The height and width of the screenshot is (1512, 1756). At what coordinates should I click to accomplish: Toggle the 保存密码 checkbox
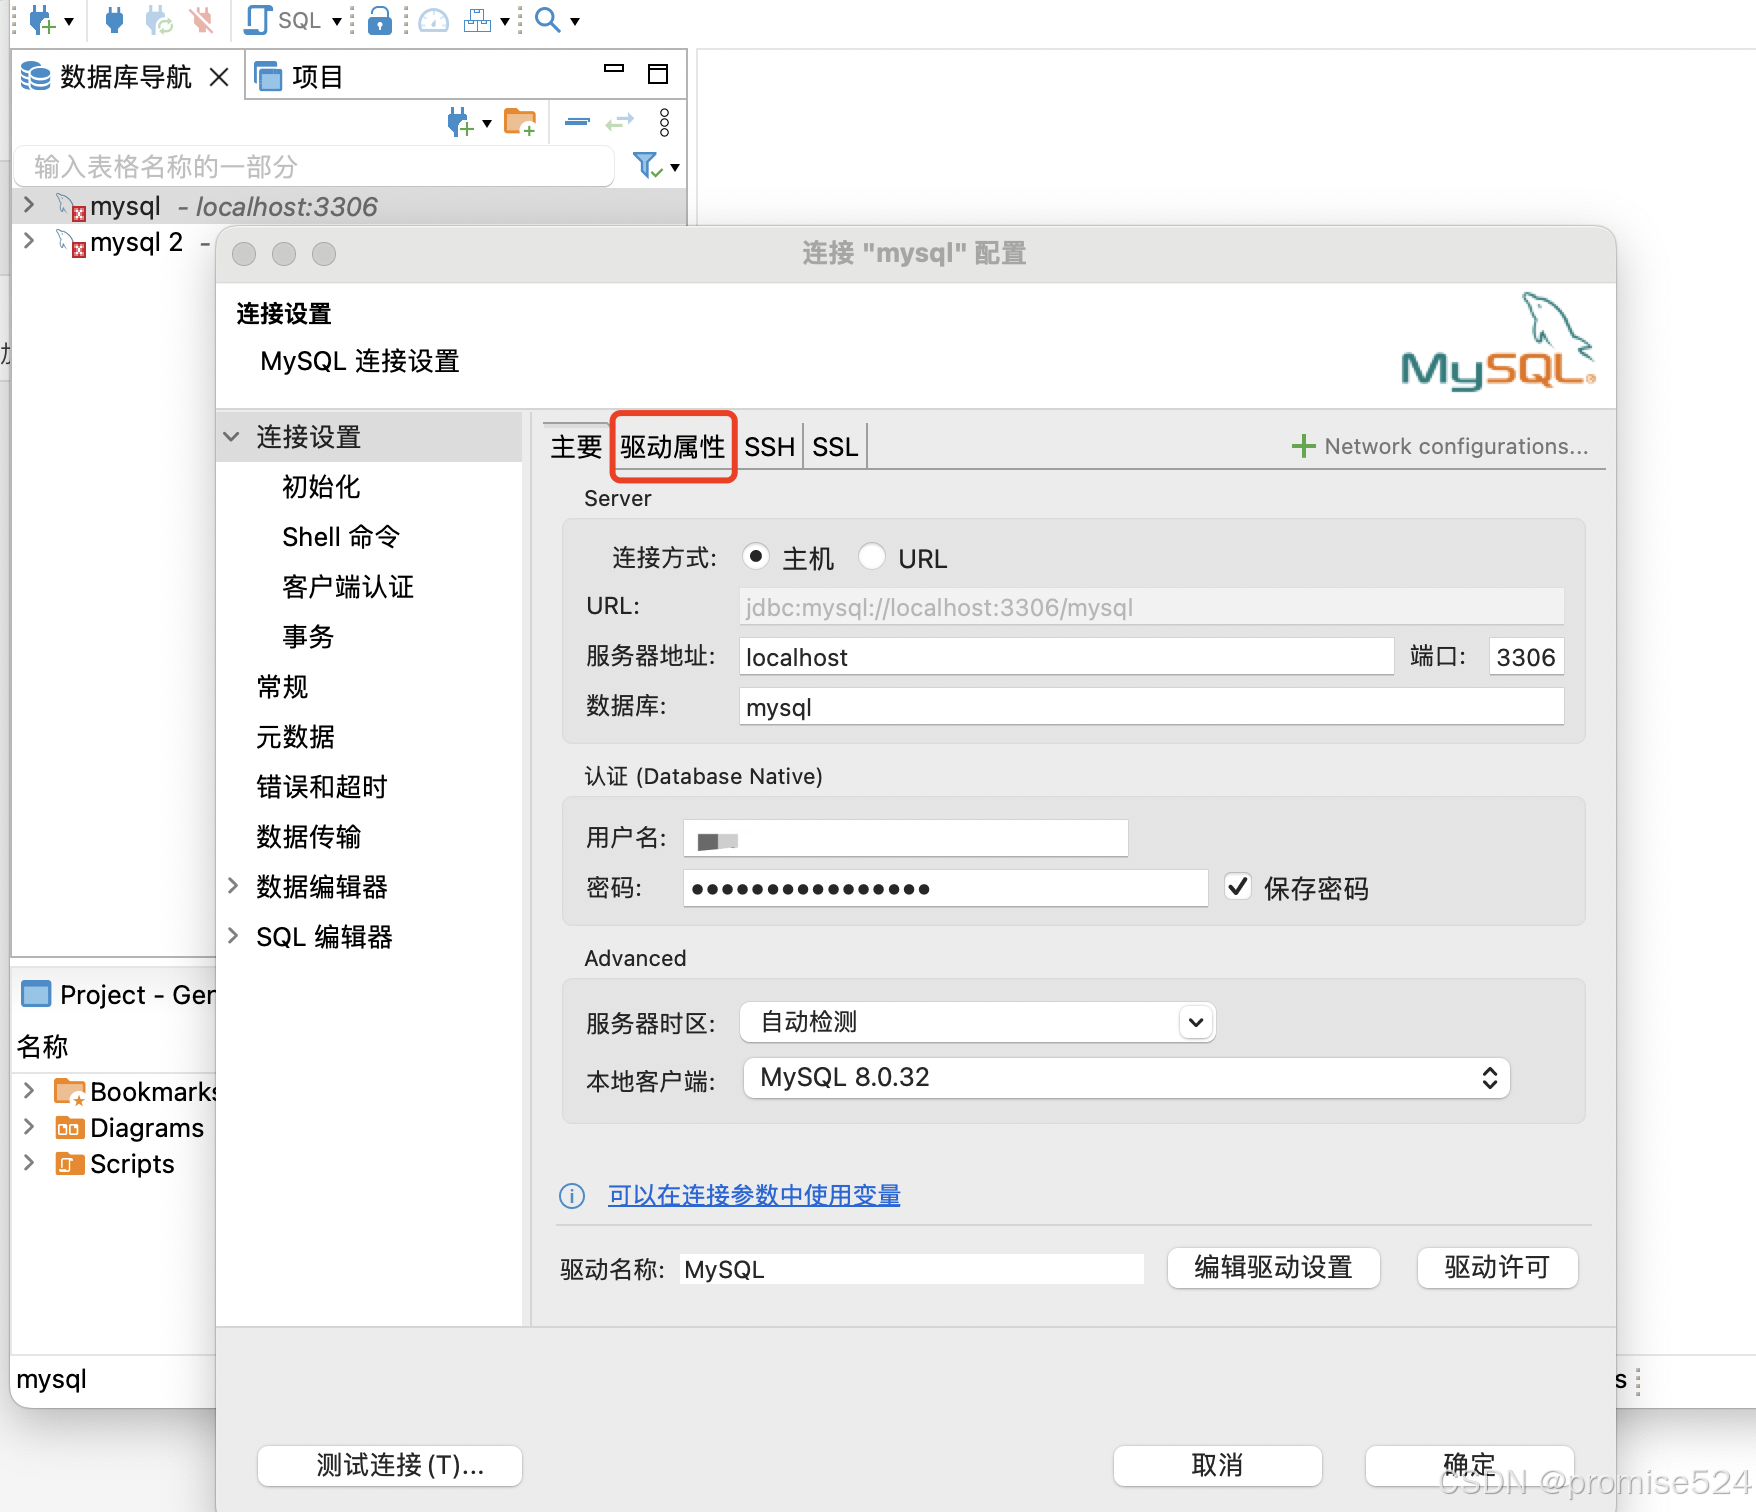(x=1238, y=887)
